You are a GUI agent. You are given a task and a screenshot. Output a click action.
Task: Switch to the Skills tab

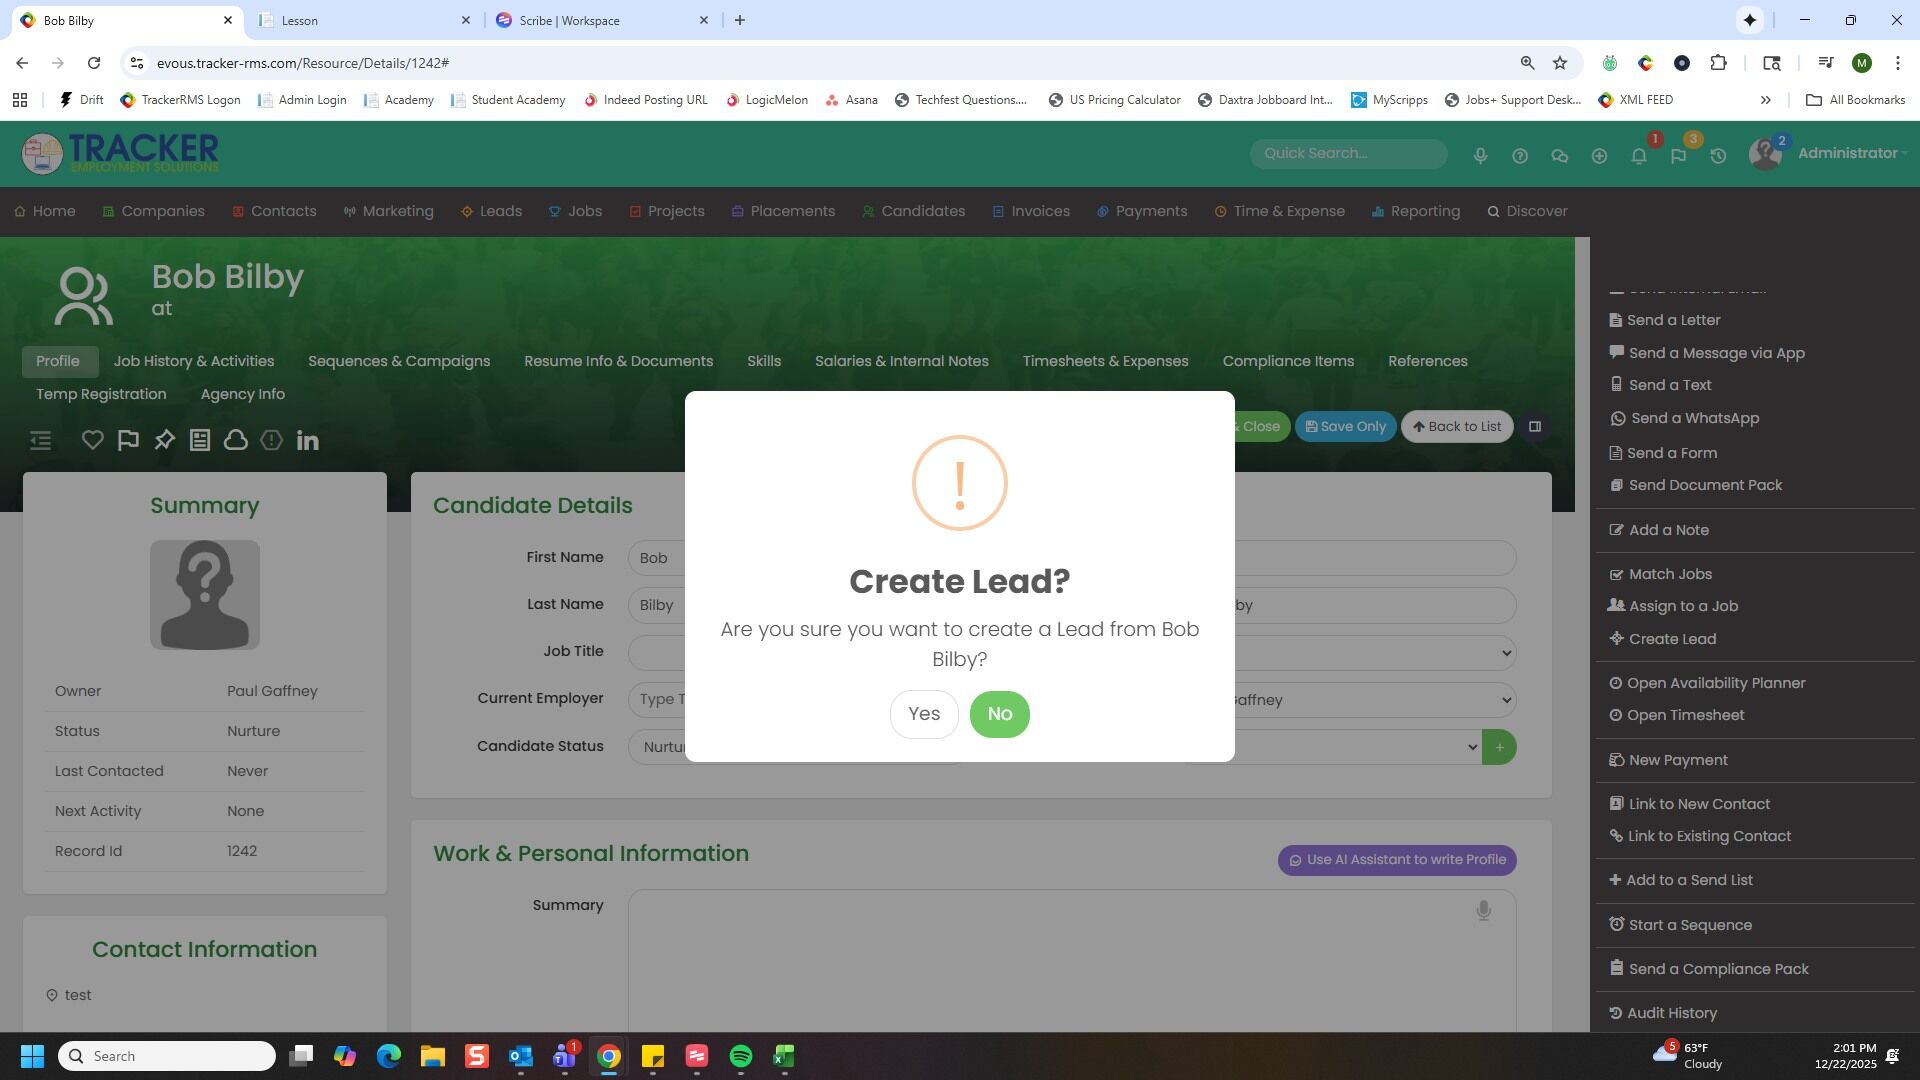764,361
